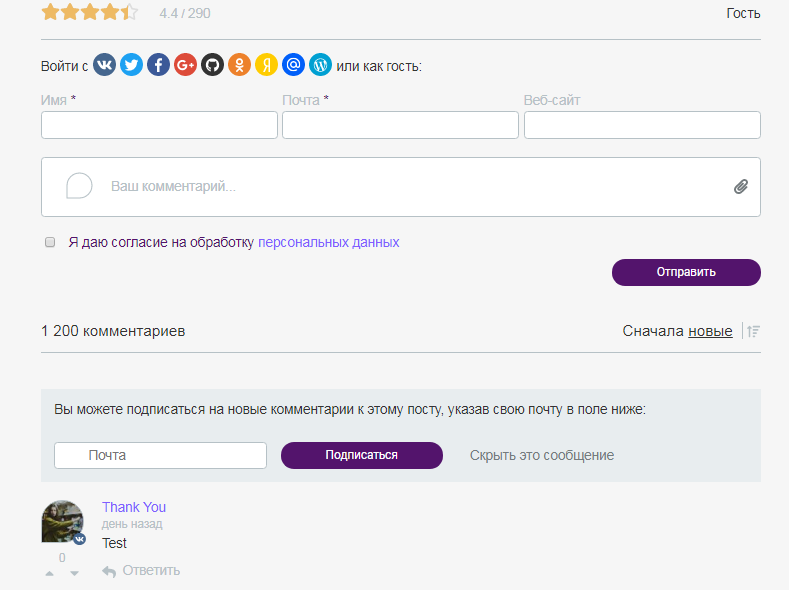The image size is (789, 590).
Task: Log in with the Yandex icon
Action: (266, 65)
